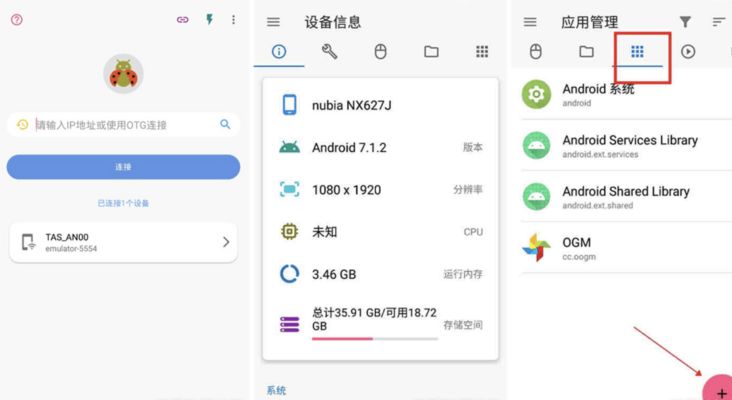This screenshot has width=732, height=400.
Task: Tap the phone icon next to TAS_AN00
Action: (x=29, y=242)
